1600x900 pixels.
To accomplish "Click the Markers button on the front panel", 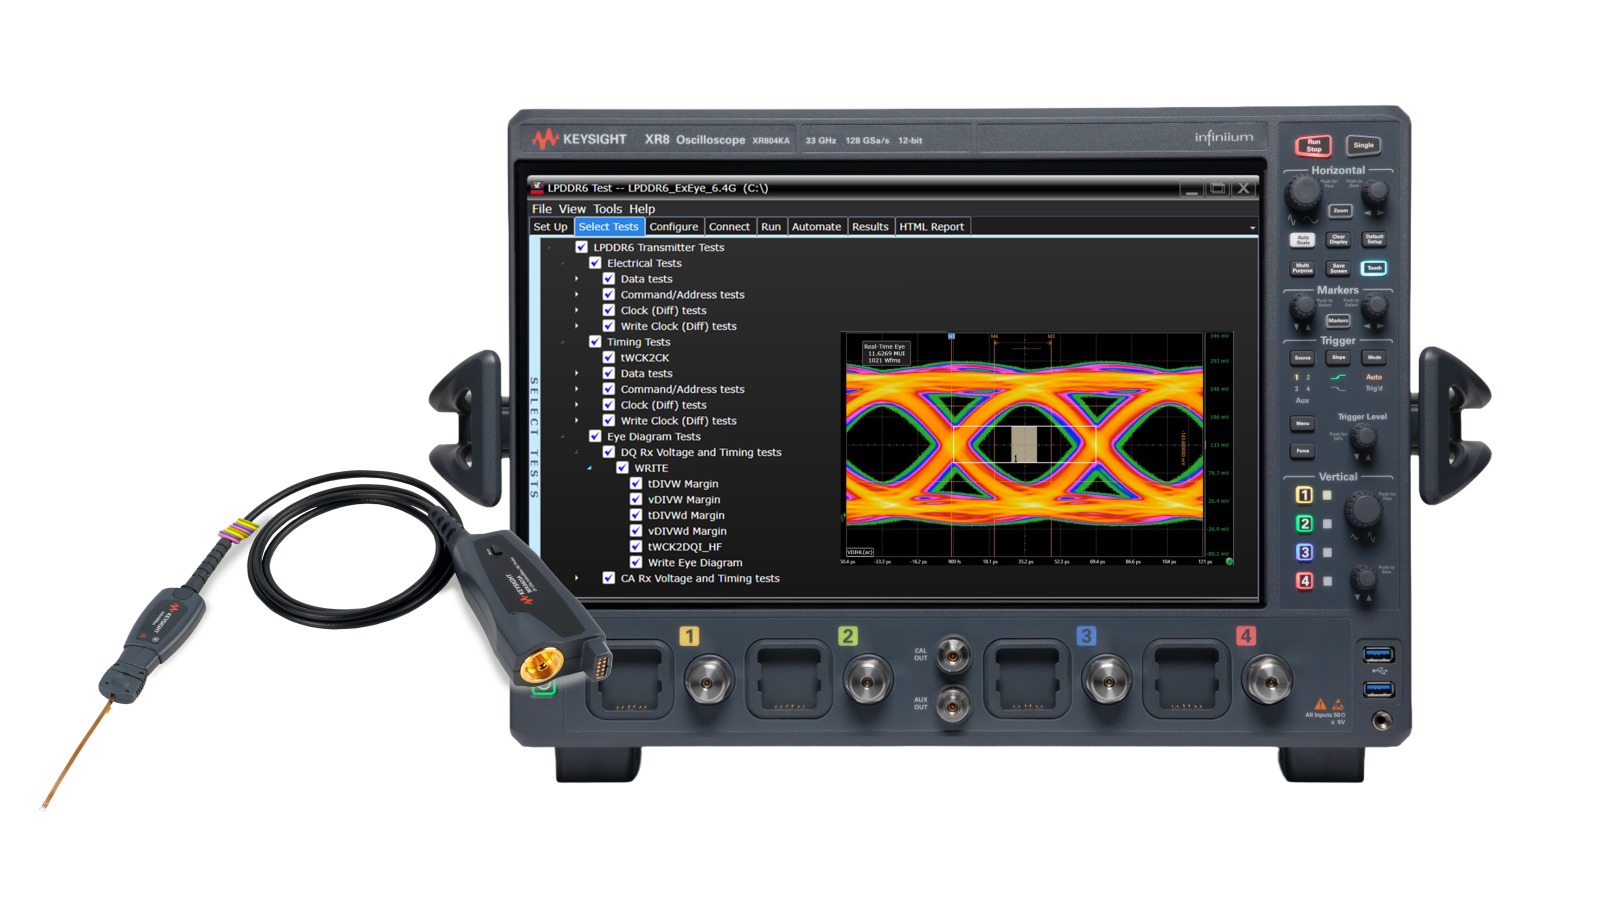I will [x=1338, y=321].
